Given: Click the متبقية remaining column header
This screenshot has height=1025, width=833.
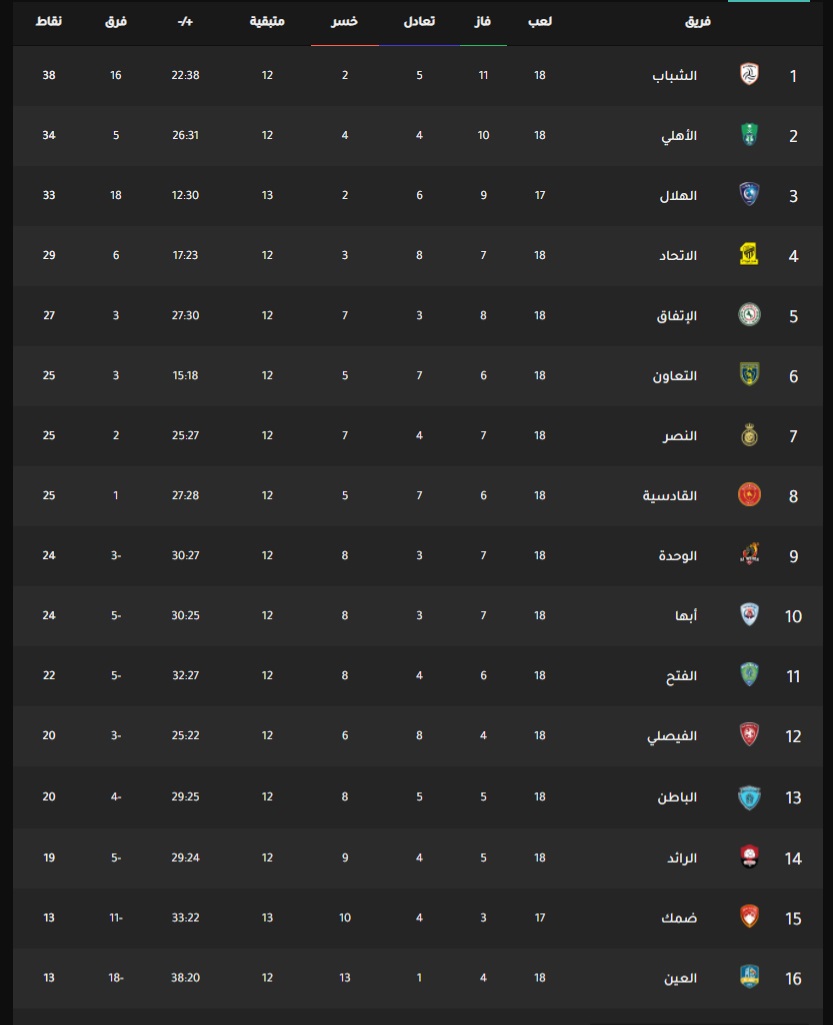Looking at the screenshot, I should (267, 22).
